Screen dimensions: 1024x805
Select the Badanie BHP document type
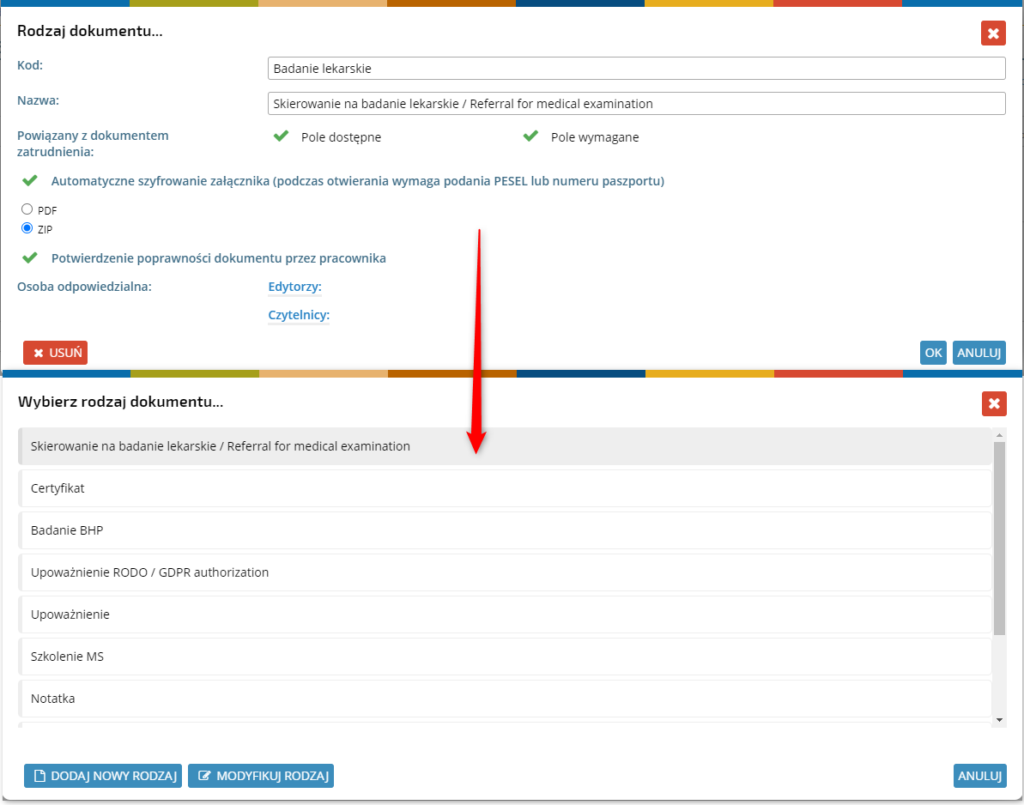(505, 530)
